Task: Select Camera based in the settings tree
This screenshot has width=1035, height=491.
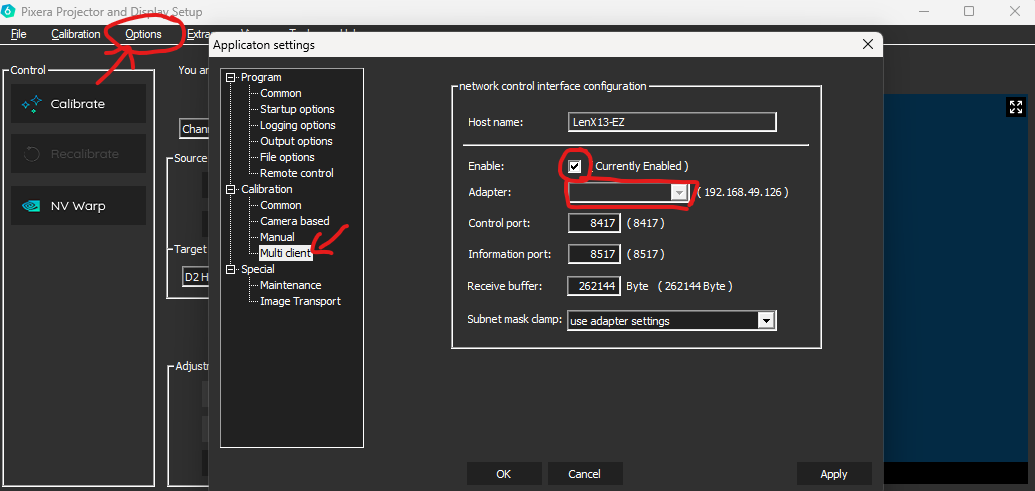Action: click(x=294, y=221)
